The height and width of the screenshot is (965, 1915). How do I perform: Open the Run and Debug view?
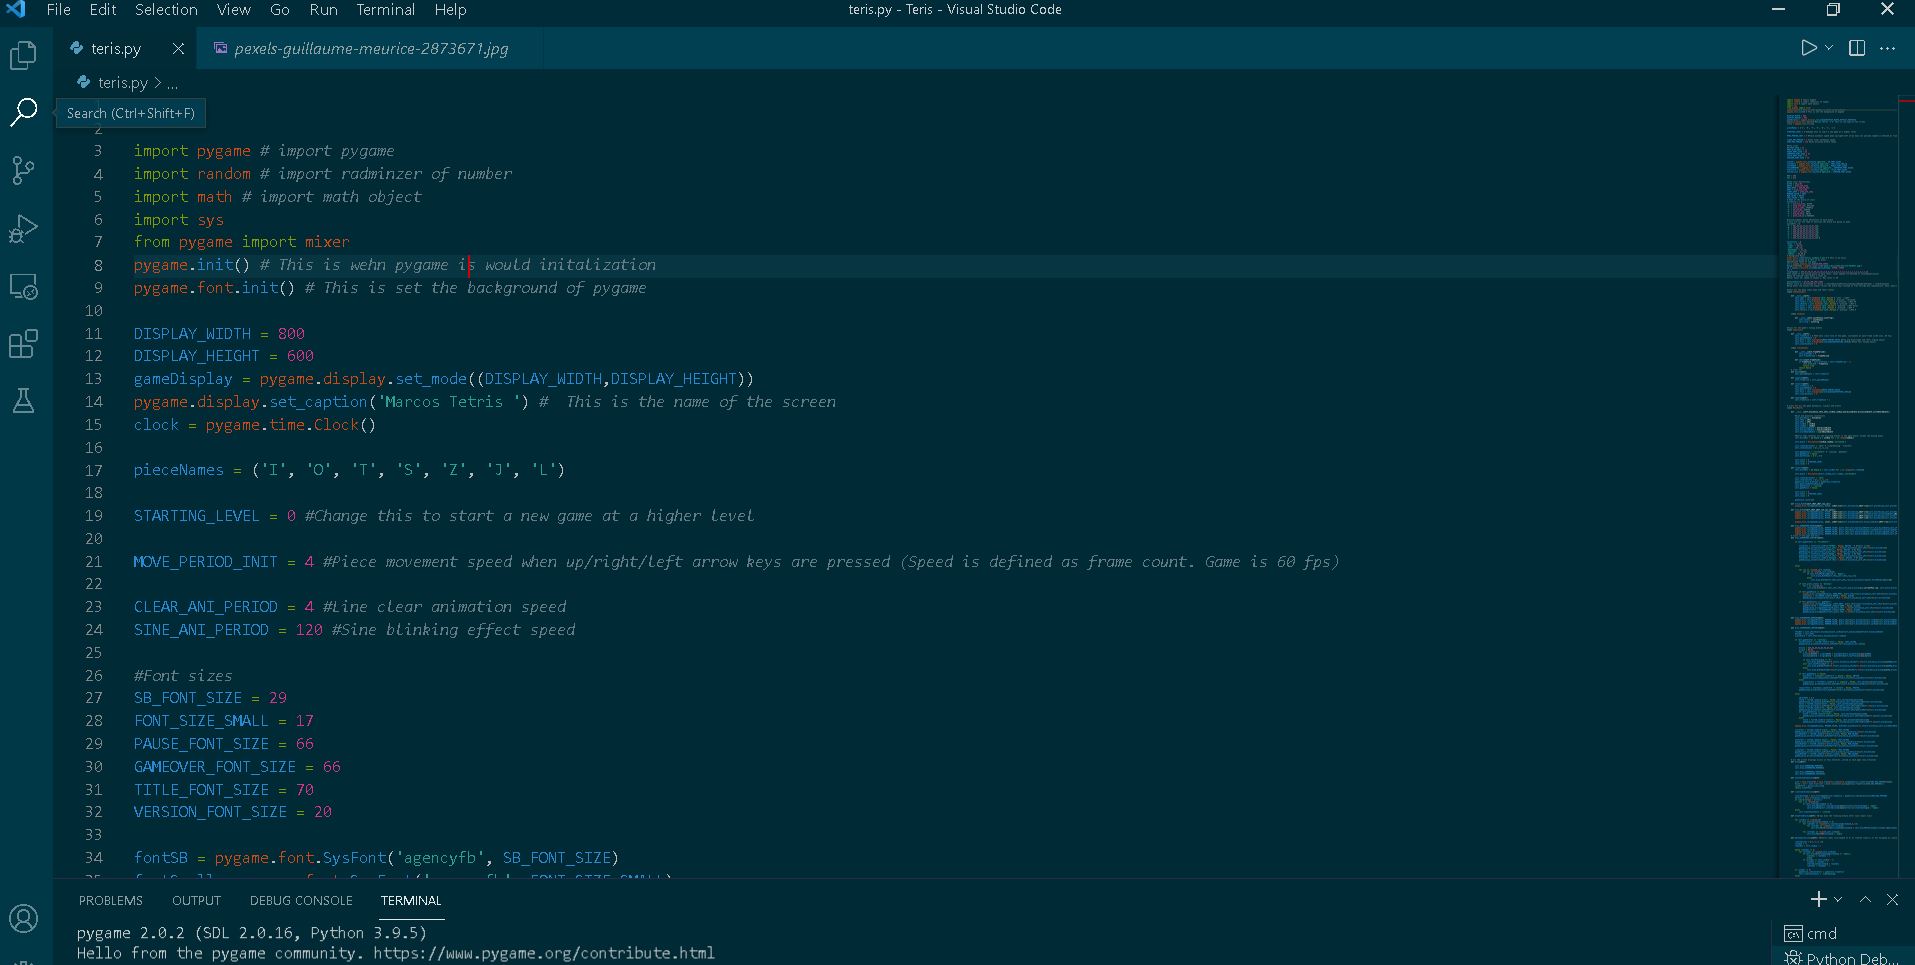pyautogui.click(x=23, y=228)
